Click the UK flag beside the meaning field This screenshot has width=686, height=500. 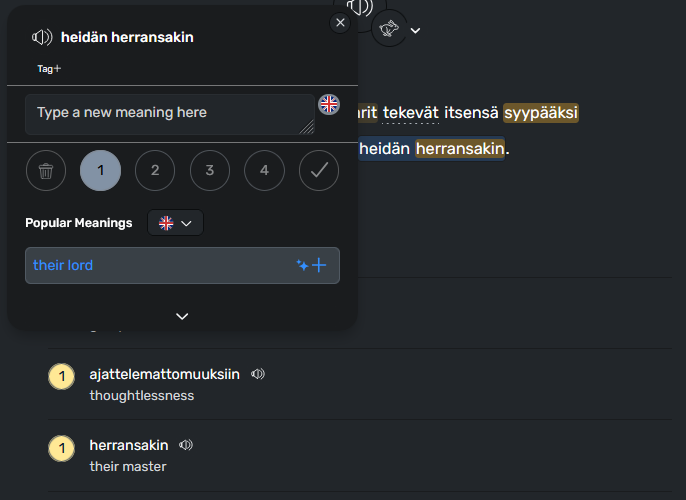329,105
